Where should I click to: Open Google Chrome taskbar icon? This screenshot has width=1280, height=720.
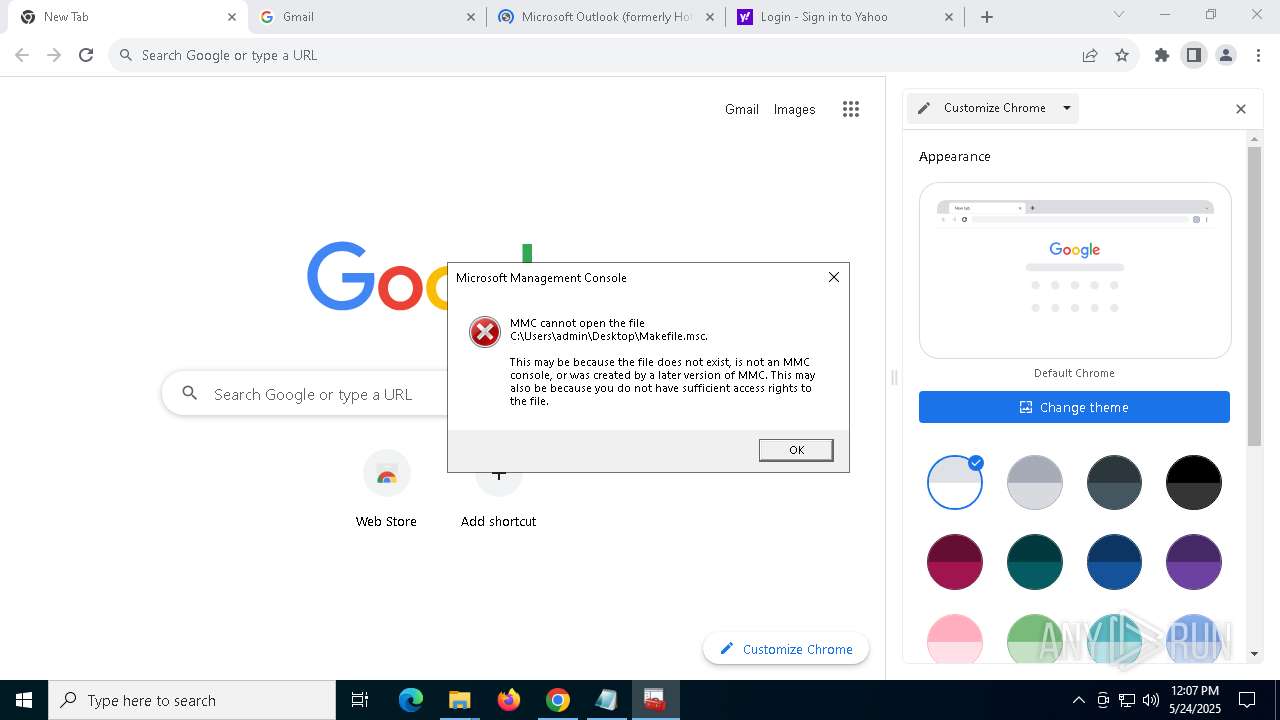(558, 700)
